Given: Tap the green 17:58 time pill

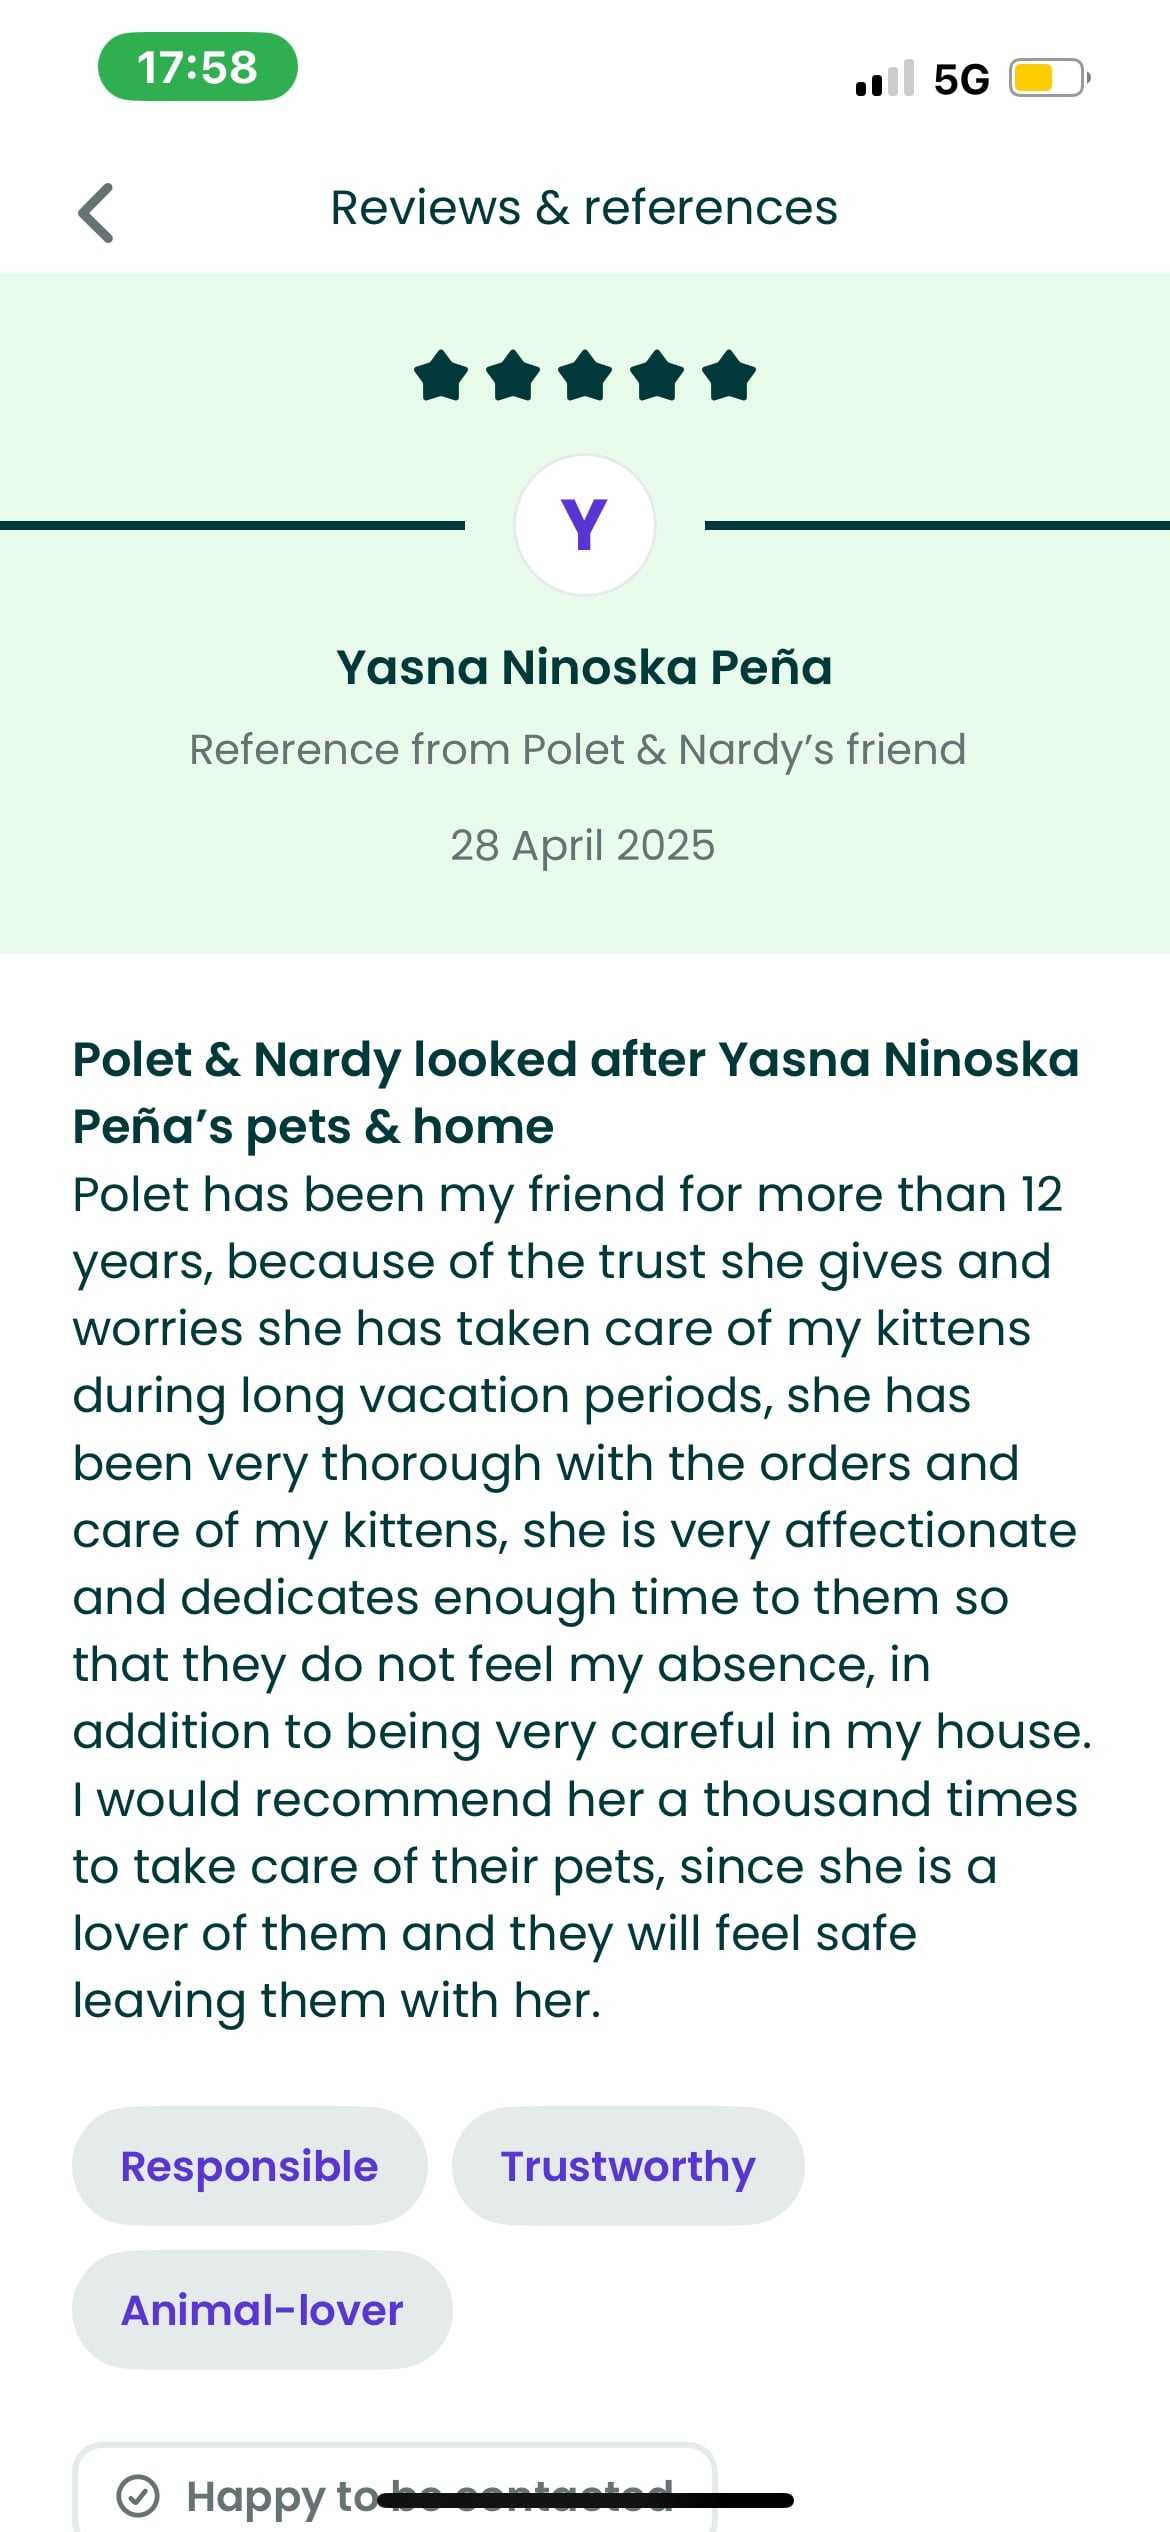Looking at the screenshot, I should click(197, 67).
